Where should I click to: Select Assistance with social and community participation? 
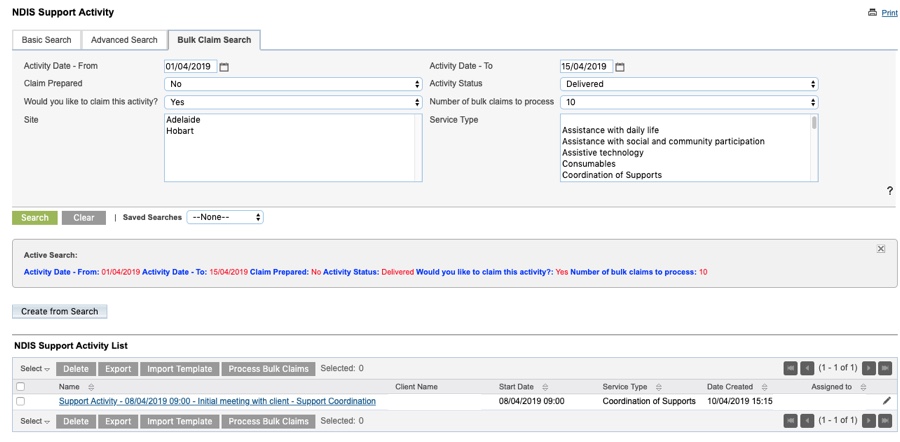pos(664,141)
